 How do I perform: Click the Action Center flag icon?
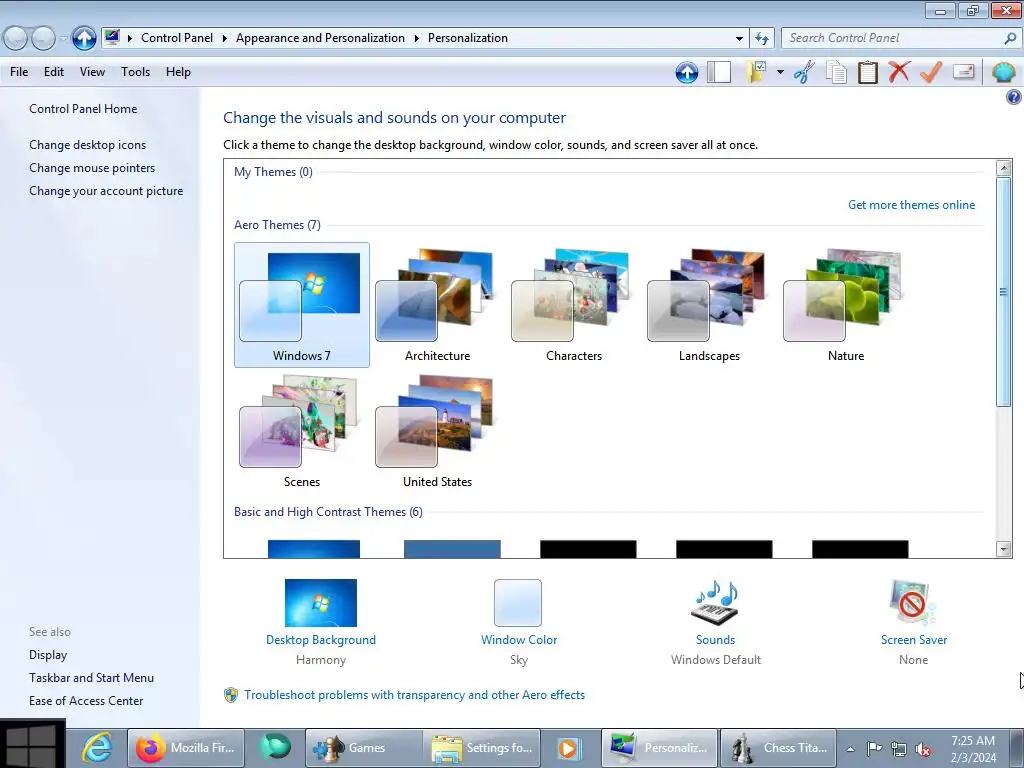click(x=874, y=748)
